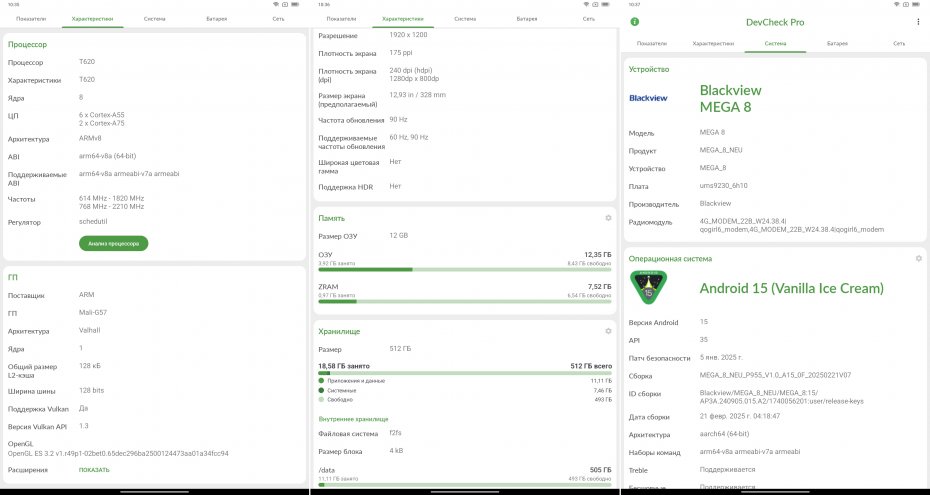Open the gear icon in the Операционная система card
Image resolution: width=930 pixels, height=495 pixels.
click(x=919, y=258)
